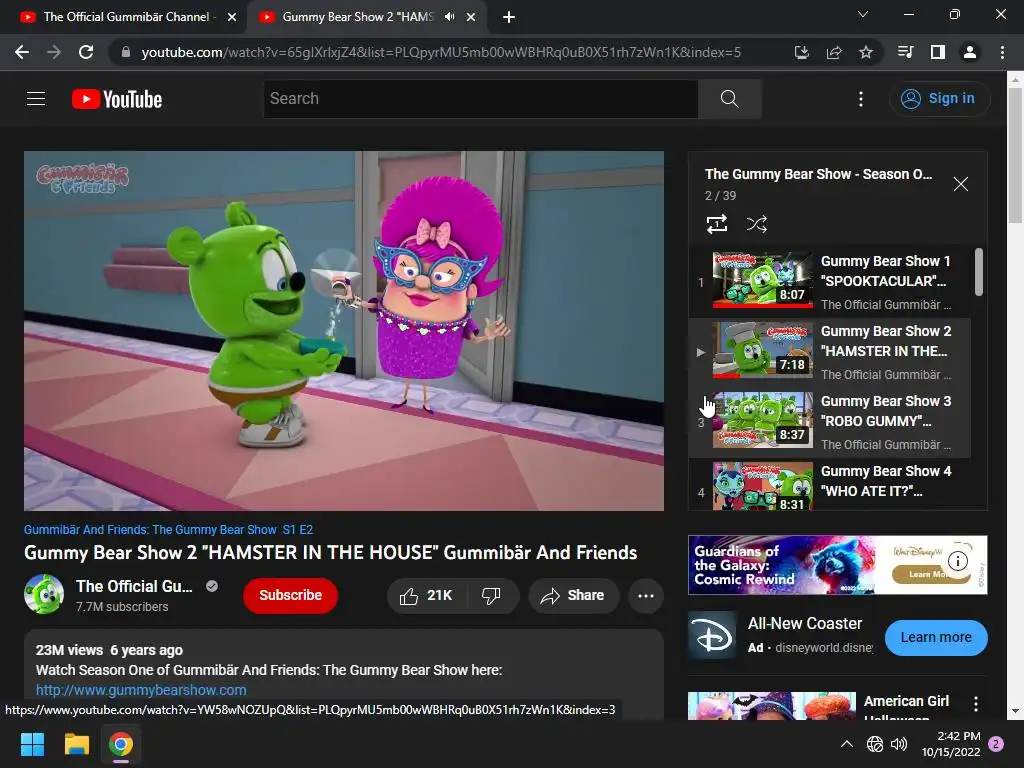Click the page vertical scrollbar thumb
Viewport: 1024px width, 768px height.
pyautogui.click(x=1015, y=155)
